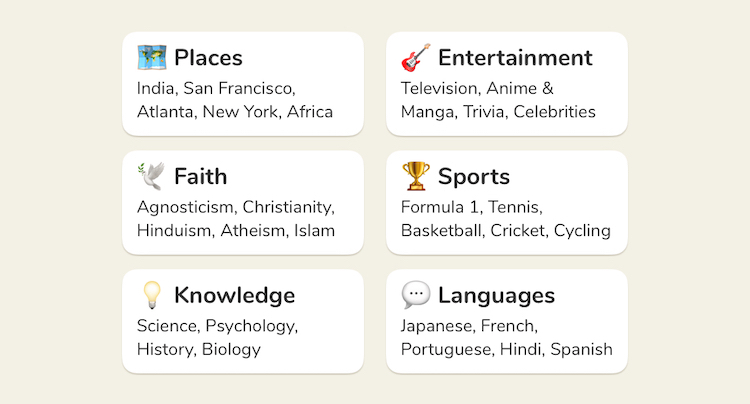Open the Knowledge category heading
The image size is (750, 404).
234,295
